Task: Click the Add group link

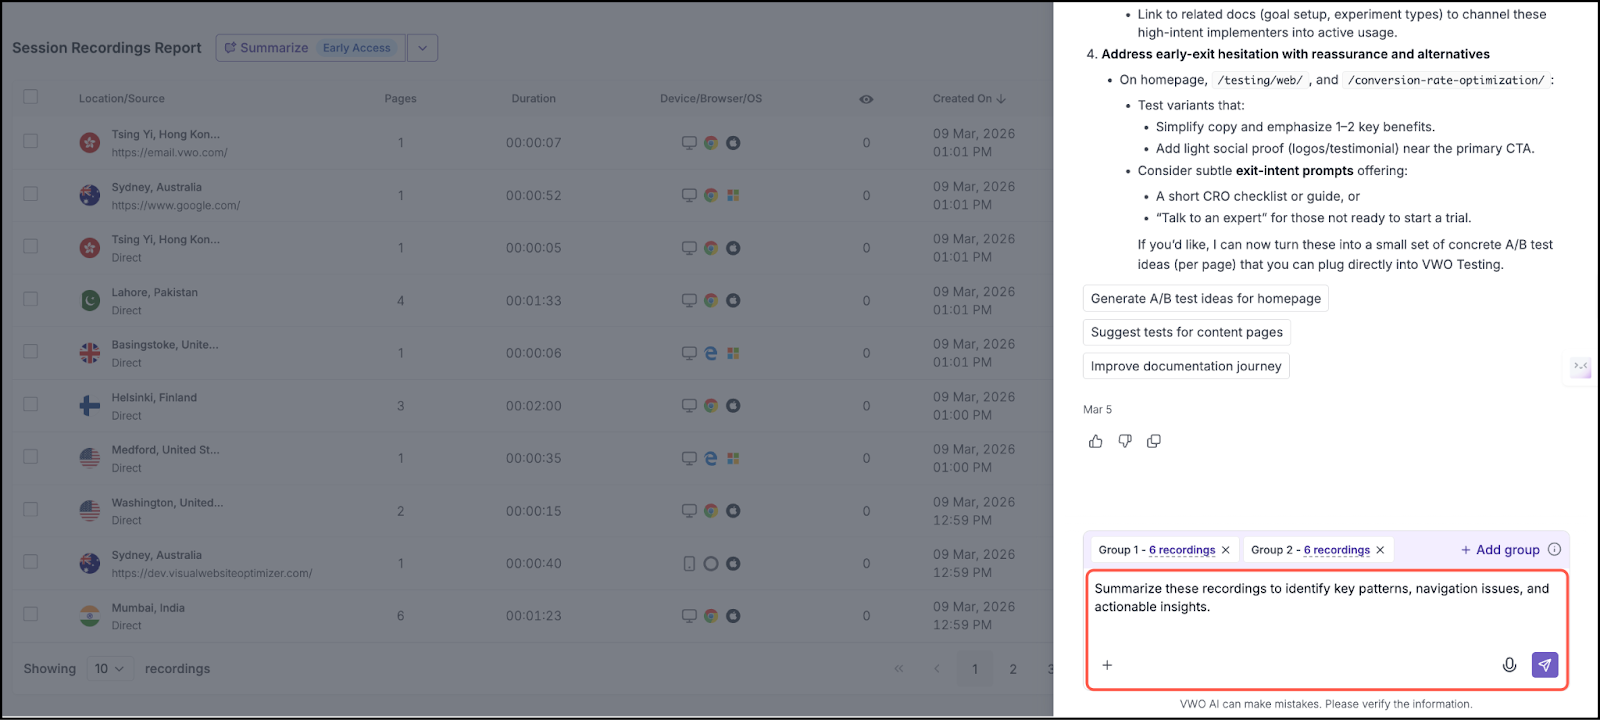Action: pos(1500,549)
